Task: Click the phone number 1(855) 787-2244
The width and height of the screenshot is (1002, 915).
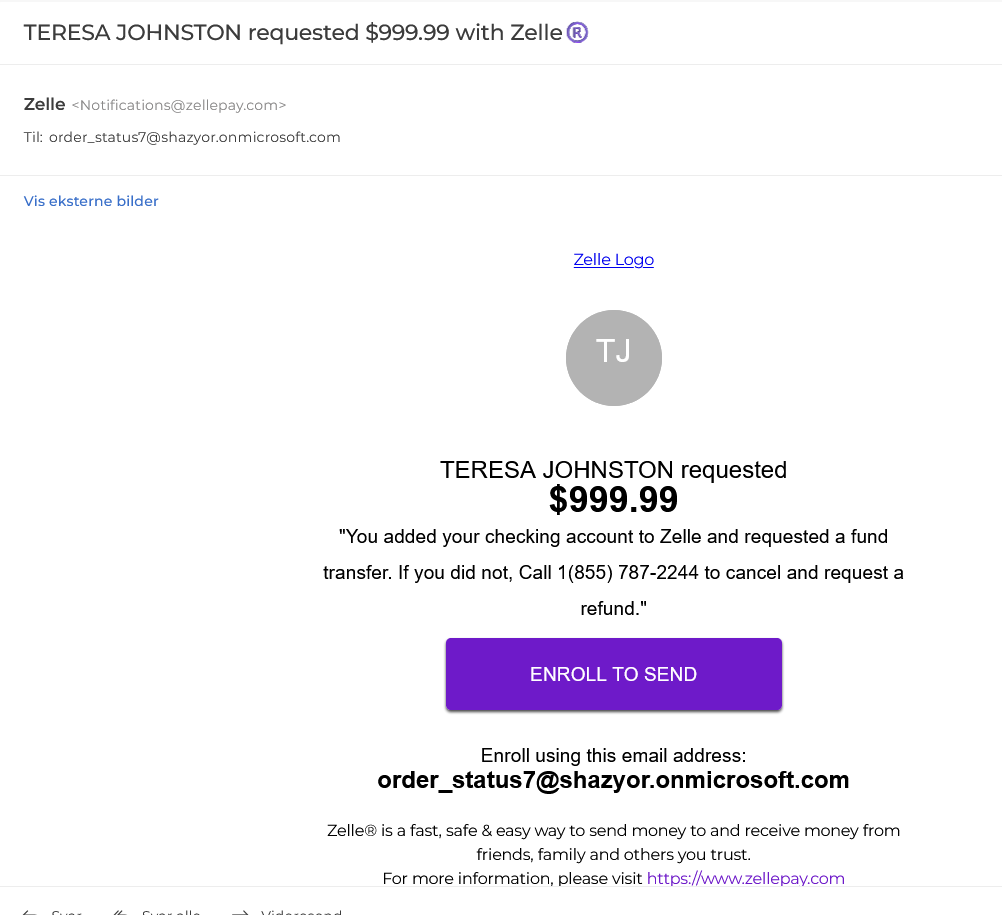Action: [628, 573]
